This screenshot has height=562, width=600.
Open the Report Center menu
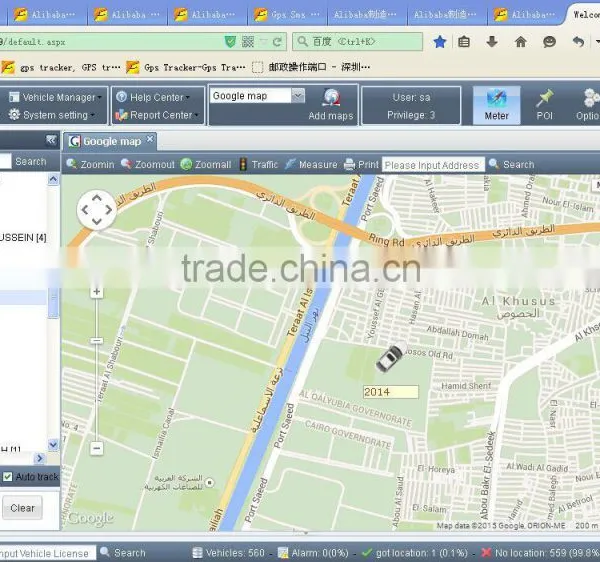157,115
